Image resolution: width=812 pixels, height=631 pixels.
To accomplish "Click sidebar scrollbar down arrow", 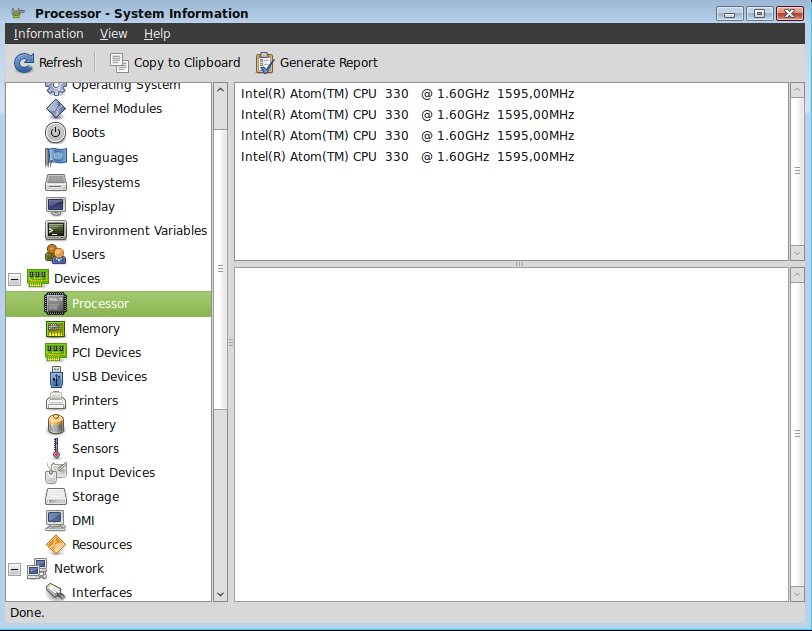I will 221,594.
